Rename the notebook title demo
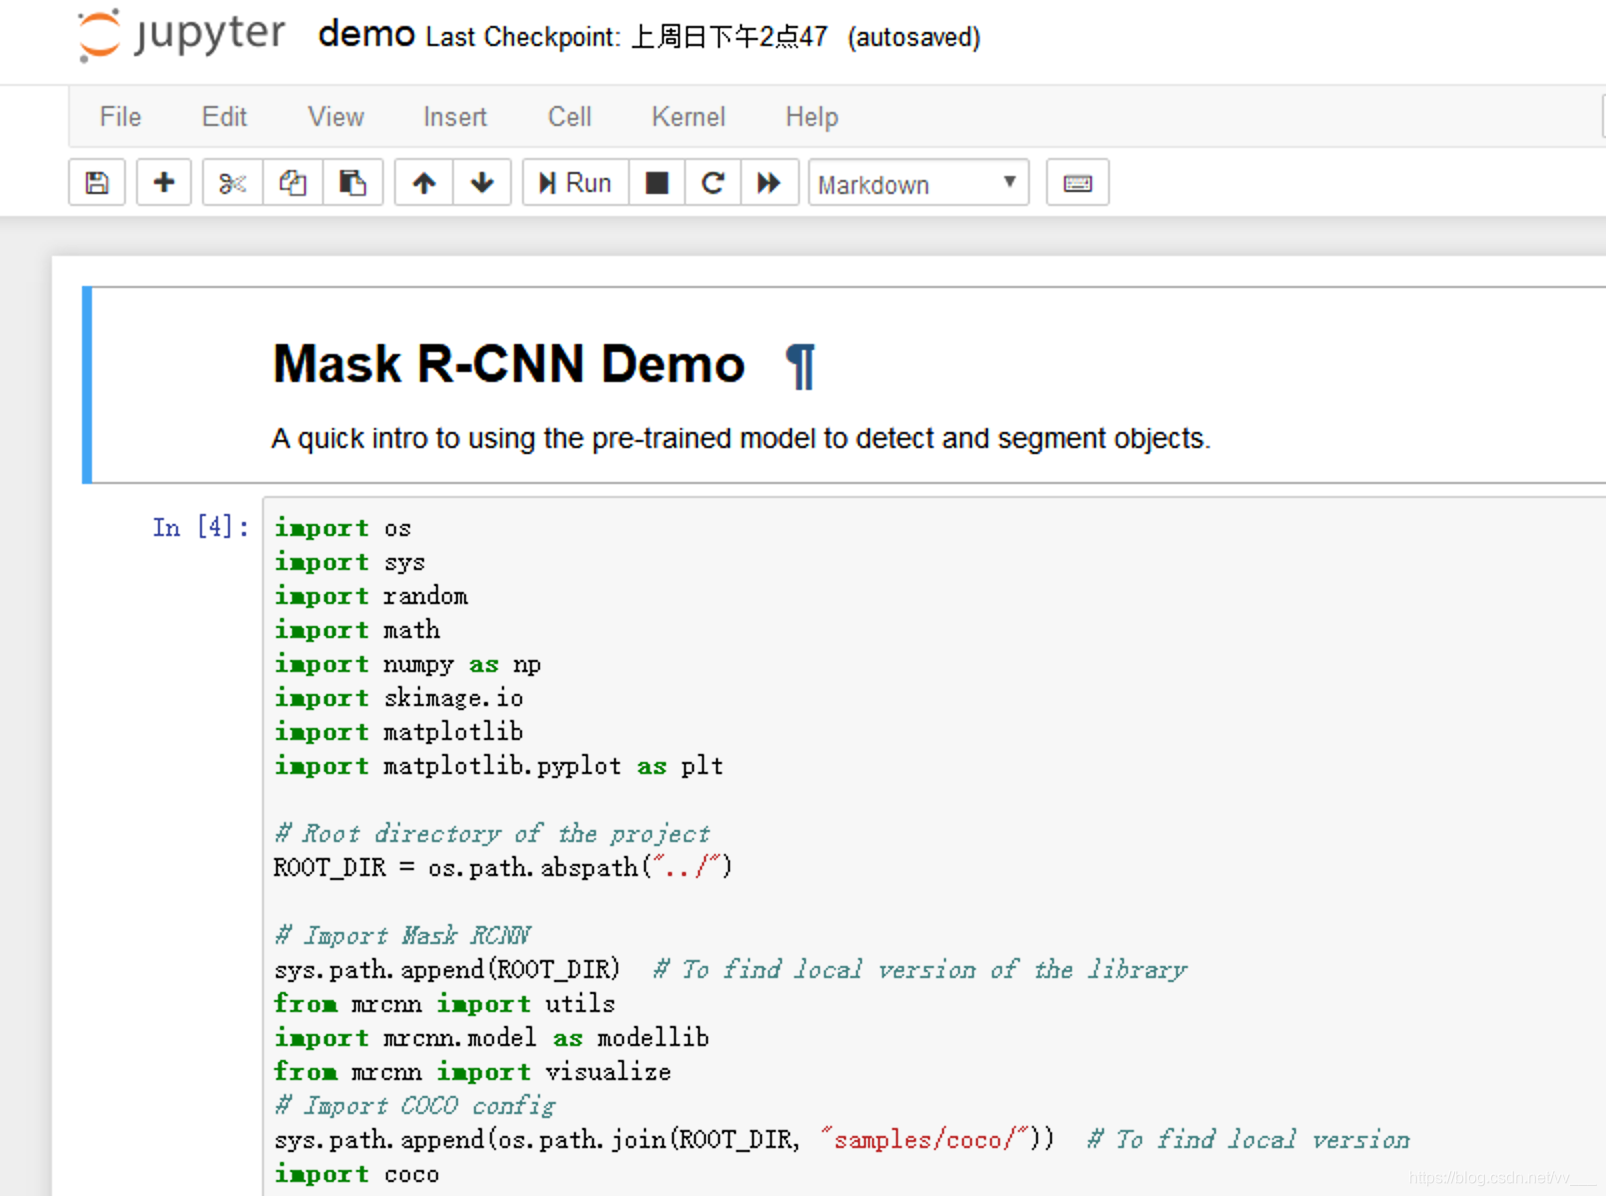Viewport: 1606px width, 1196px height. coord(366,35)
